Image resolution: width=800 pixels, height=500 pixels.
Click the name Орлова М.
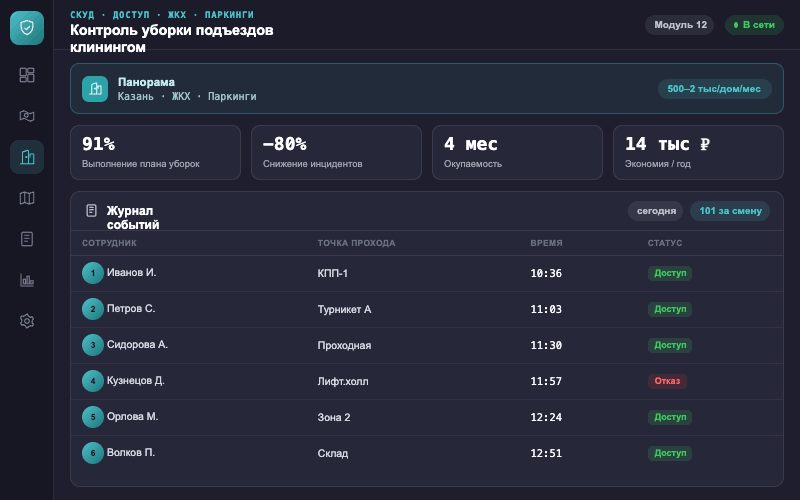tap(133, 416)
